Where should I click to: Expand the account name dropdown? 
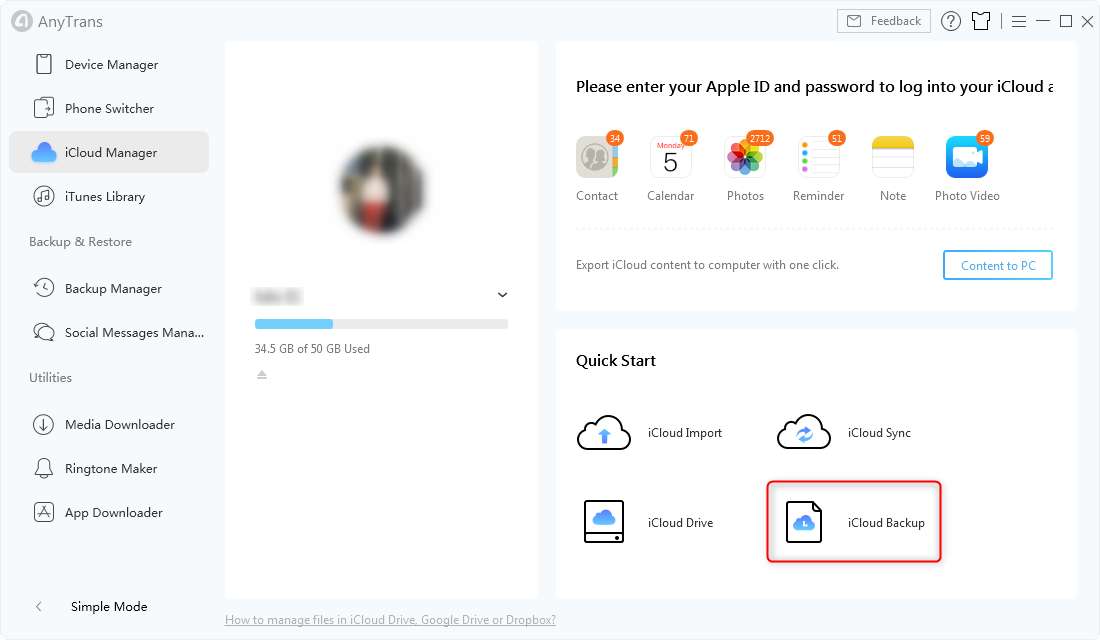coord(502,295)
